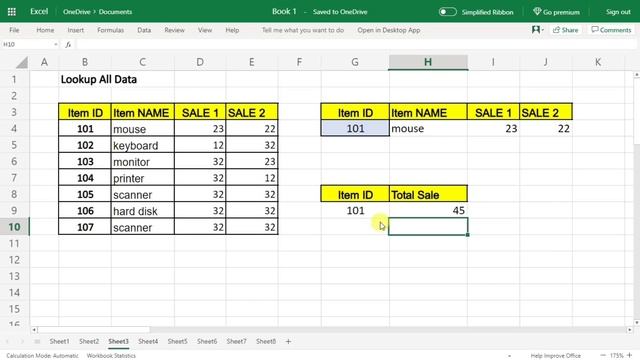Switch to the Review tab
The height and width of the screenshot is (360, 640).
[x=174, y=30]
